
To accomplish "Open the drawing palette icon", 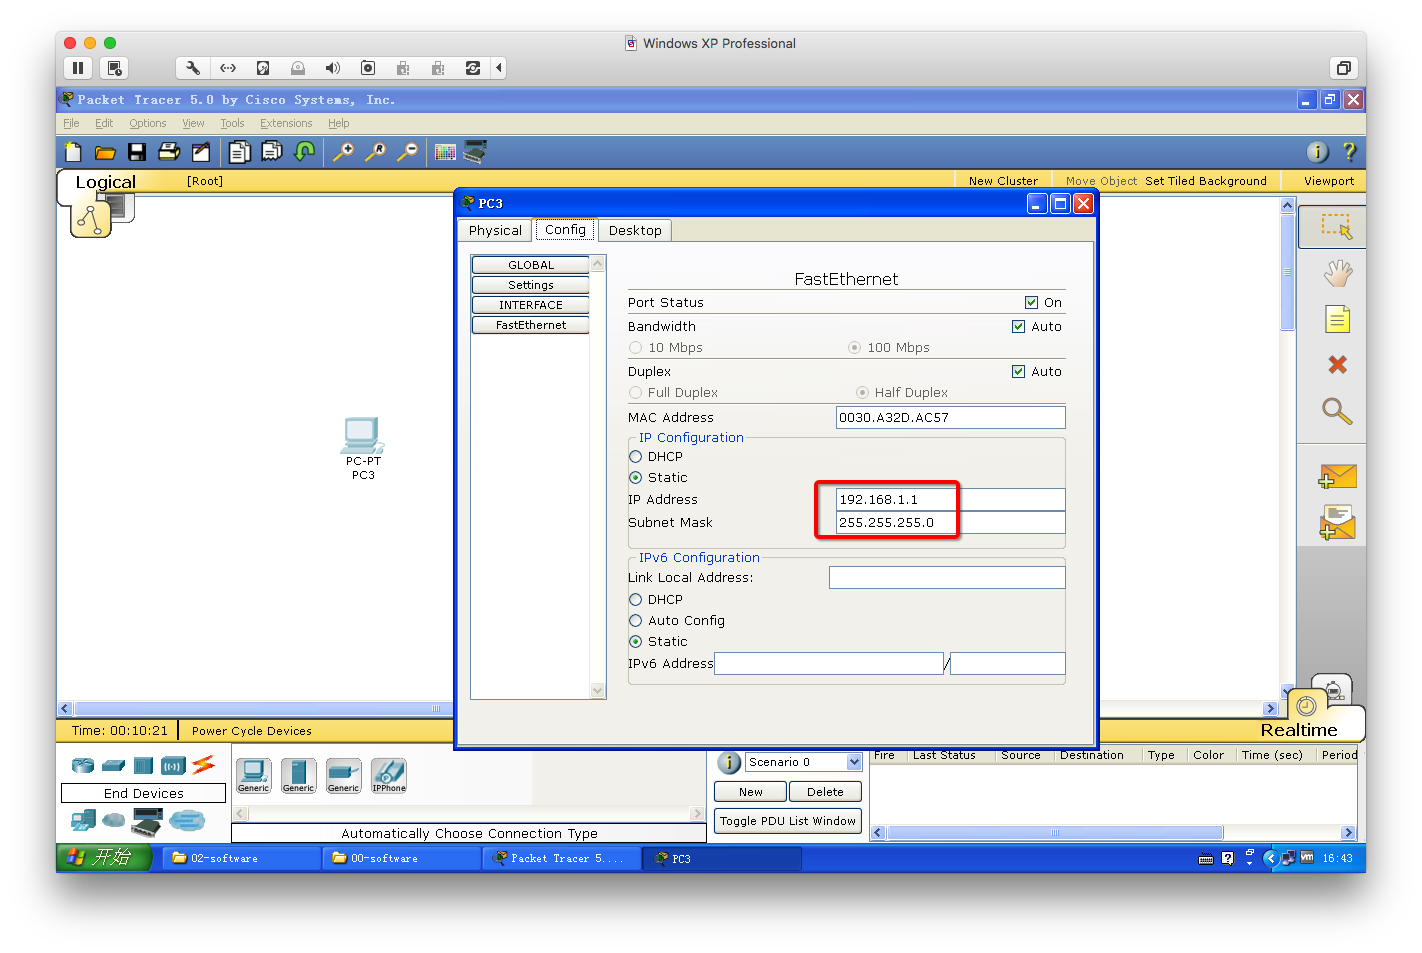I will pyautogui.click(x=445, y=152).
